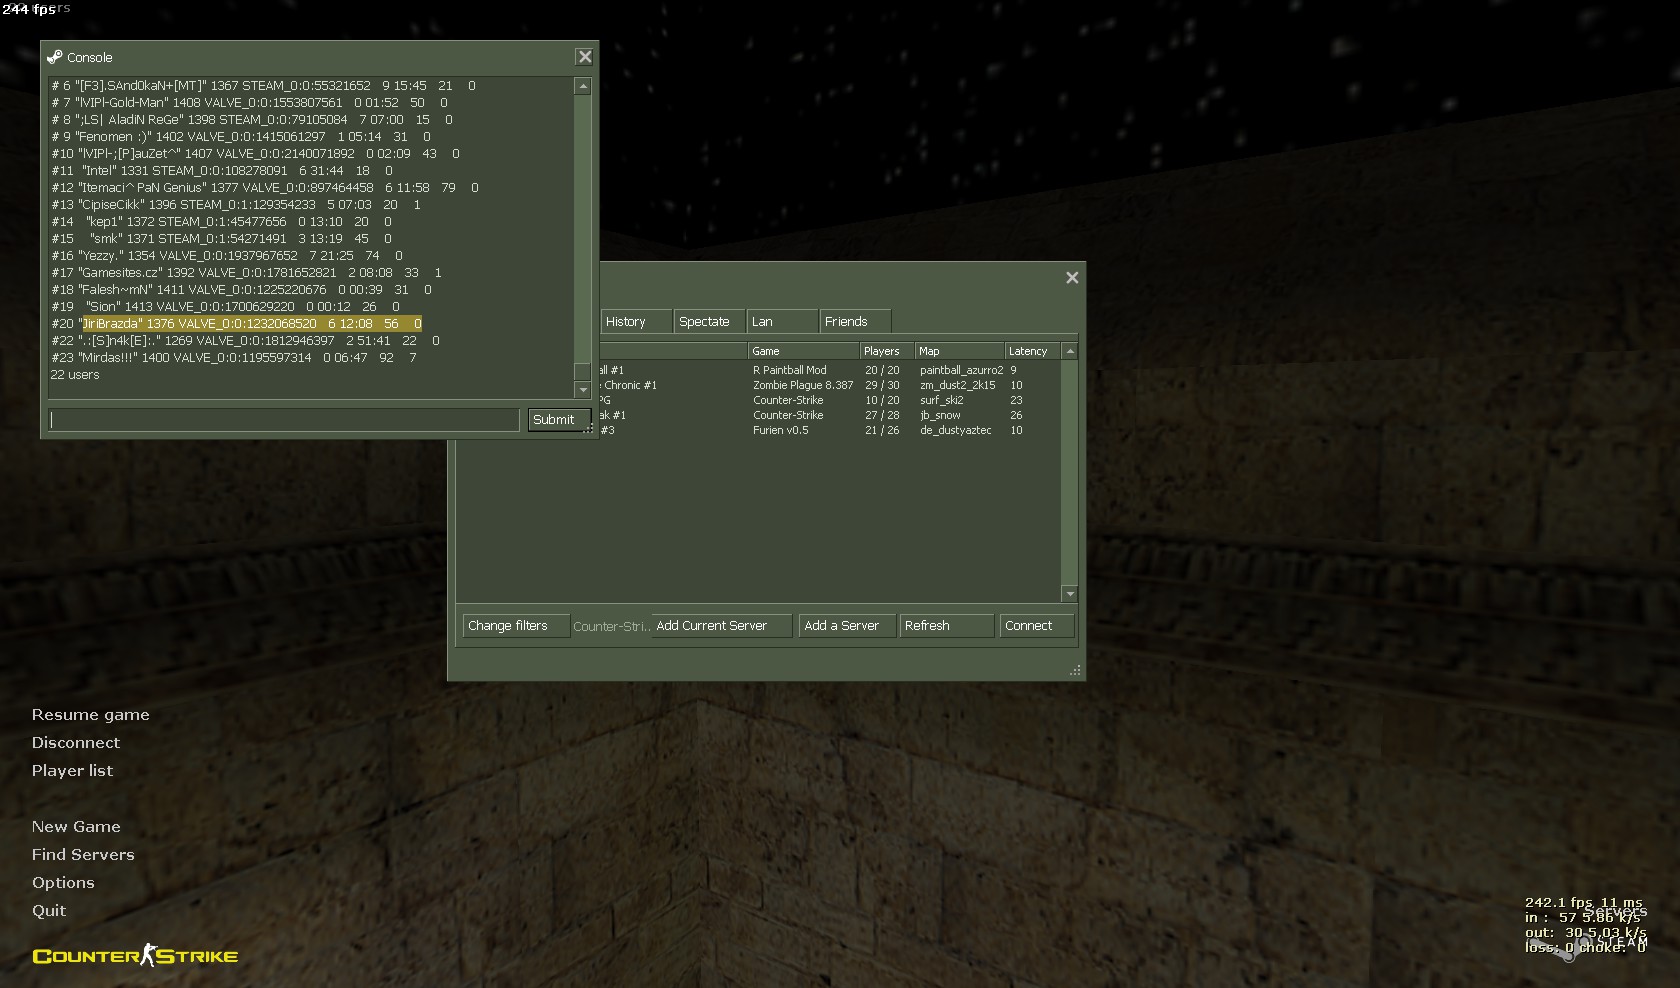The width and height of the screenshot is (1680, 988).
Task: Click the server browser resize grip
Action: click(1075, 671)
